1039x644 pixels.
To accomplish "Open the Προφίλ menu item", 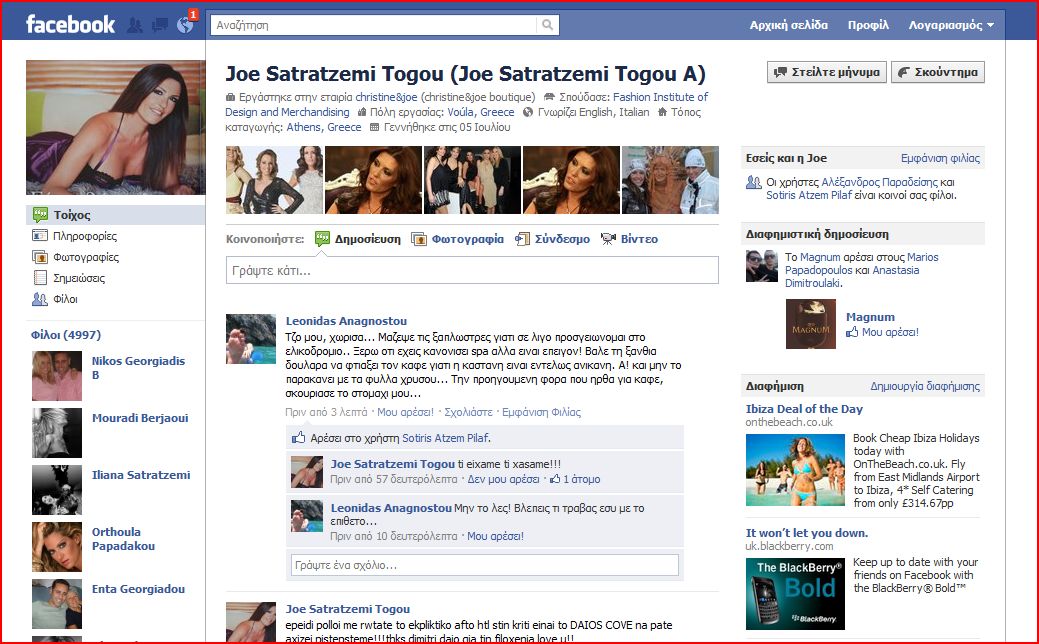I will [x=868, y=25].
